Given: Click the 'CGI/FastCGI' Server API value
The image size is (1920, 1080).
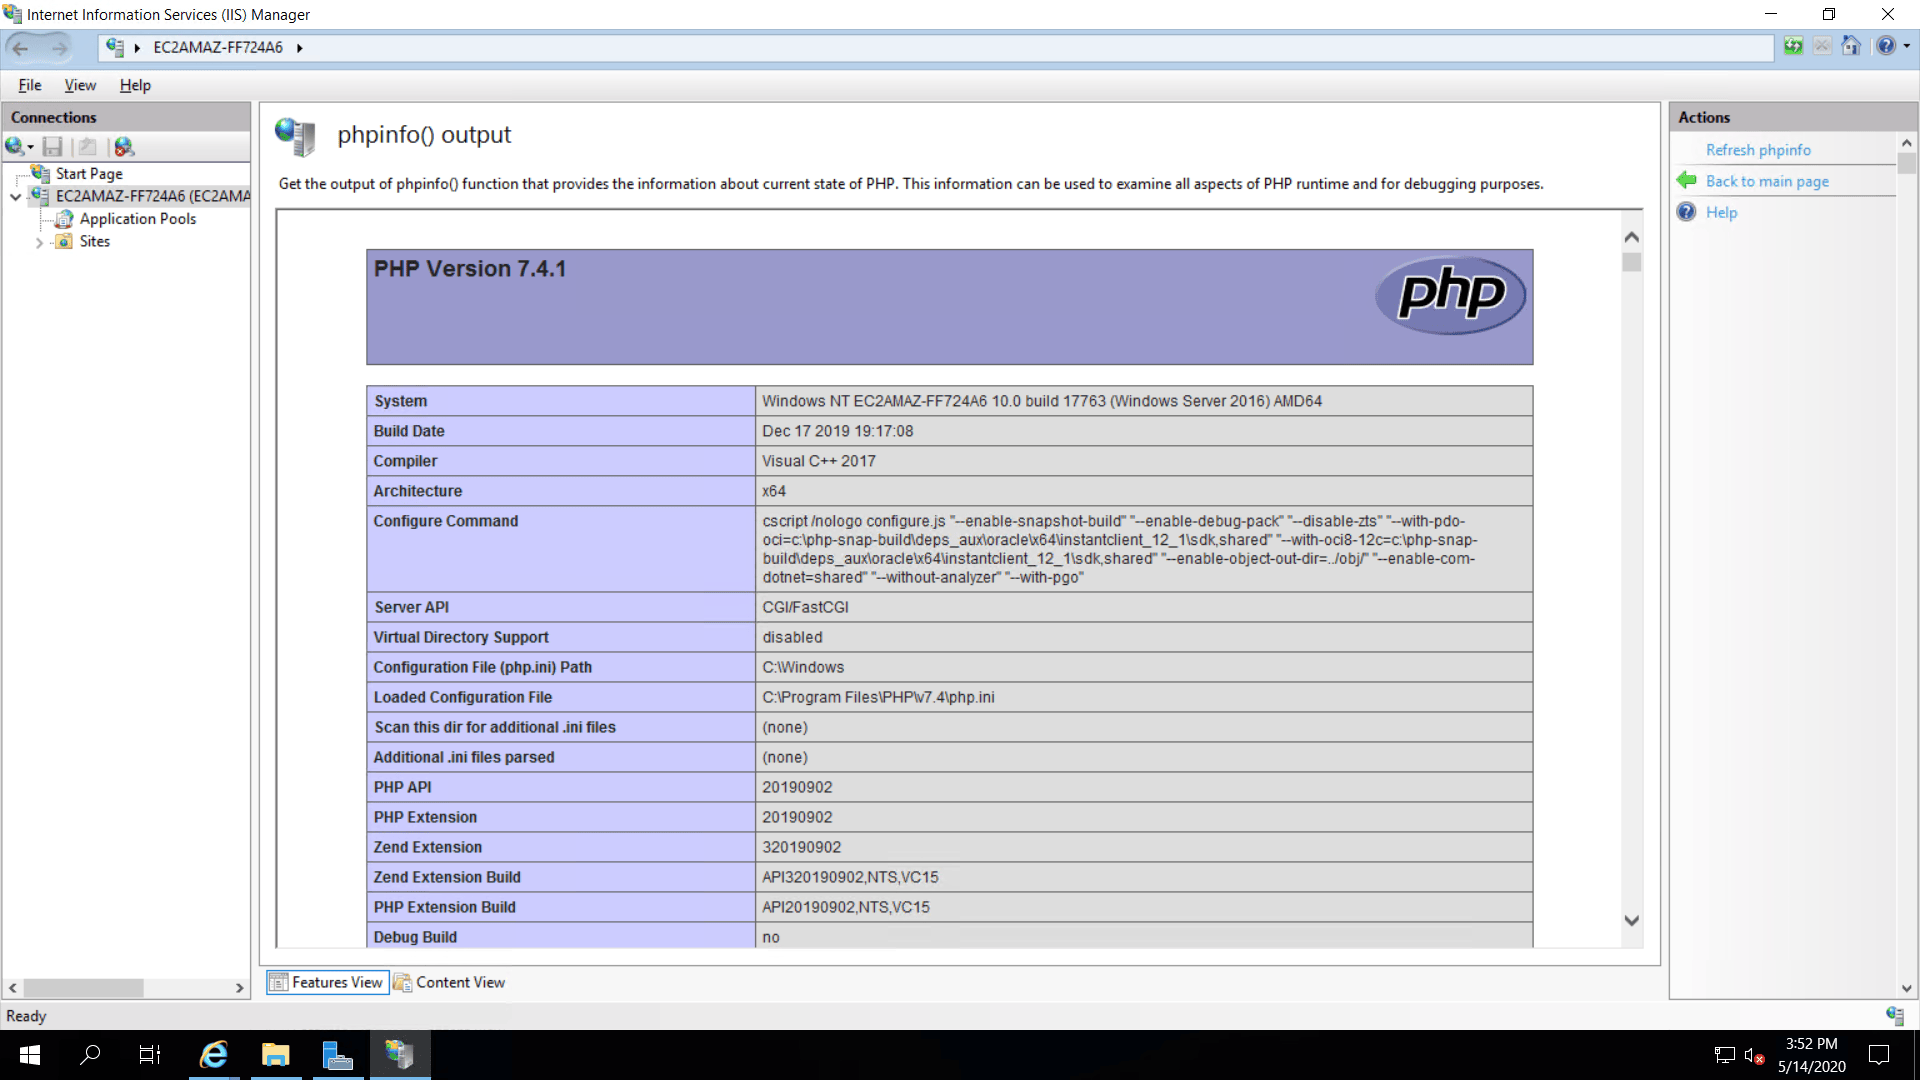Looking at the screenshot, I should 805,607.
